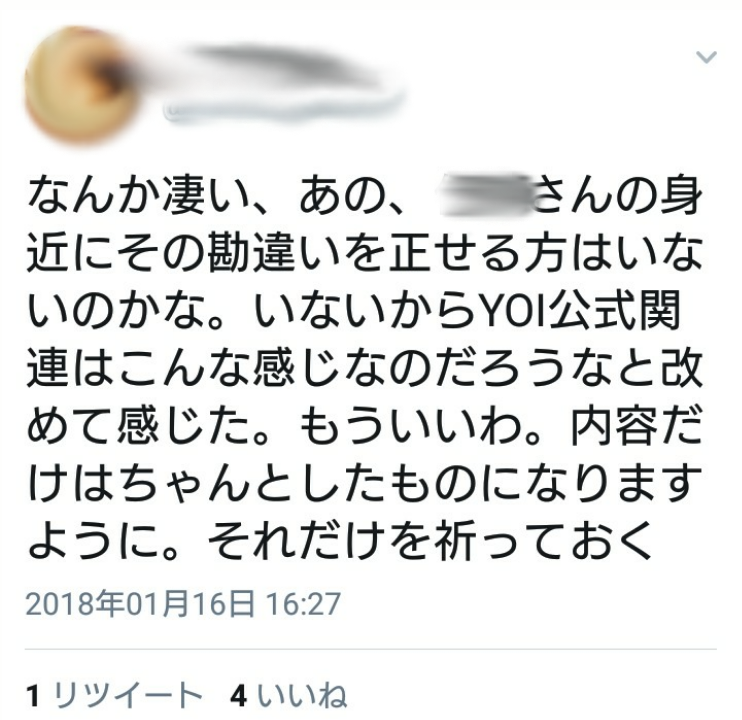Image resolution: width=742 pixels, height=720 pixels.
Task: Click the opening words なんか凄い
Action: click(140, 196)
